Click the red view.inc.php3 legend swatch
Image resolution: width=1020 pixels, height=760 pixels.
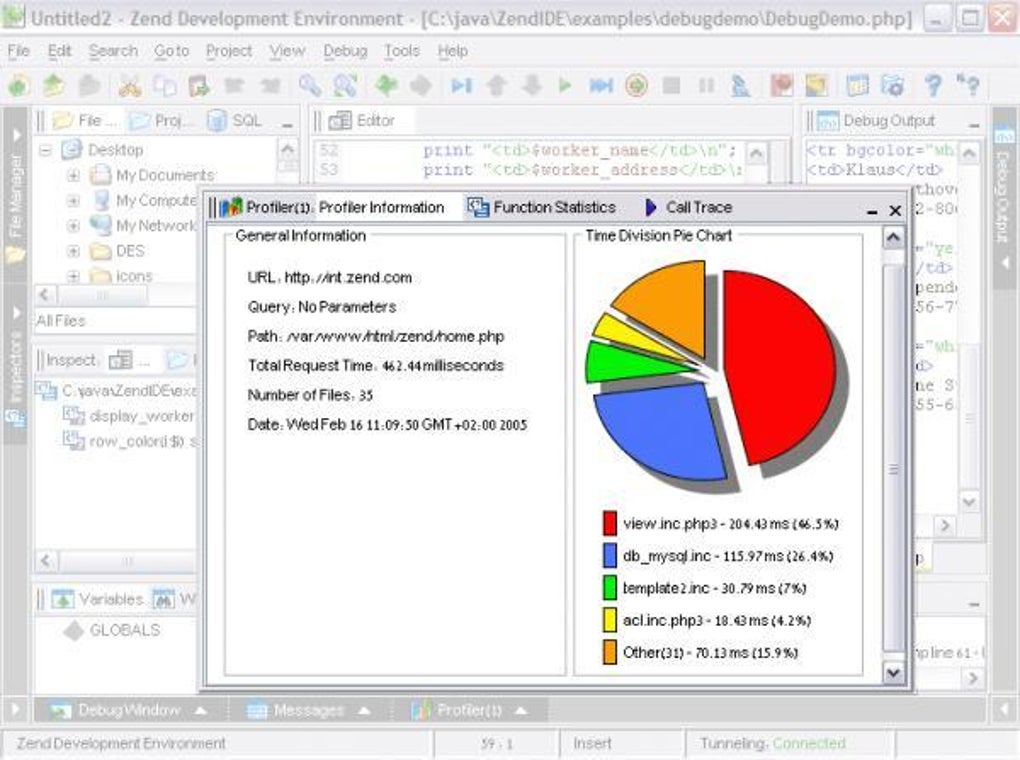click(x=610, y=524)
